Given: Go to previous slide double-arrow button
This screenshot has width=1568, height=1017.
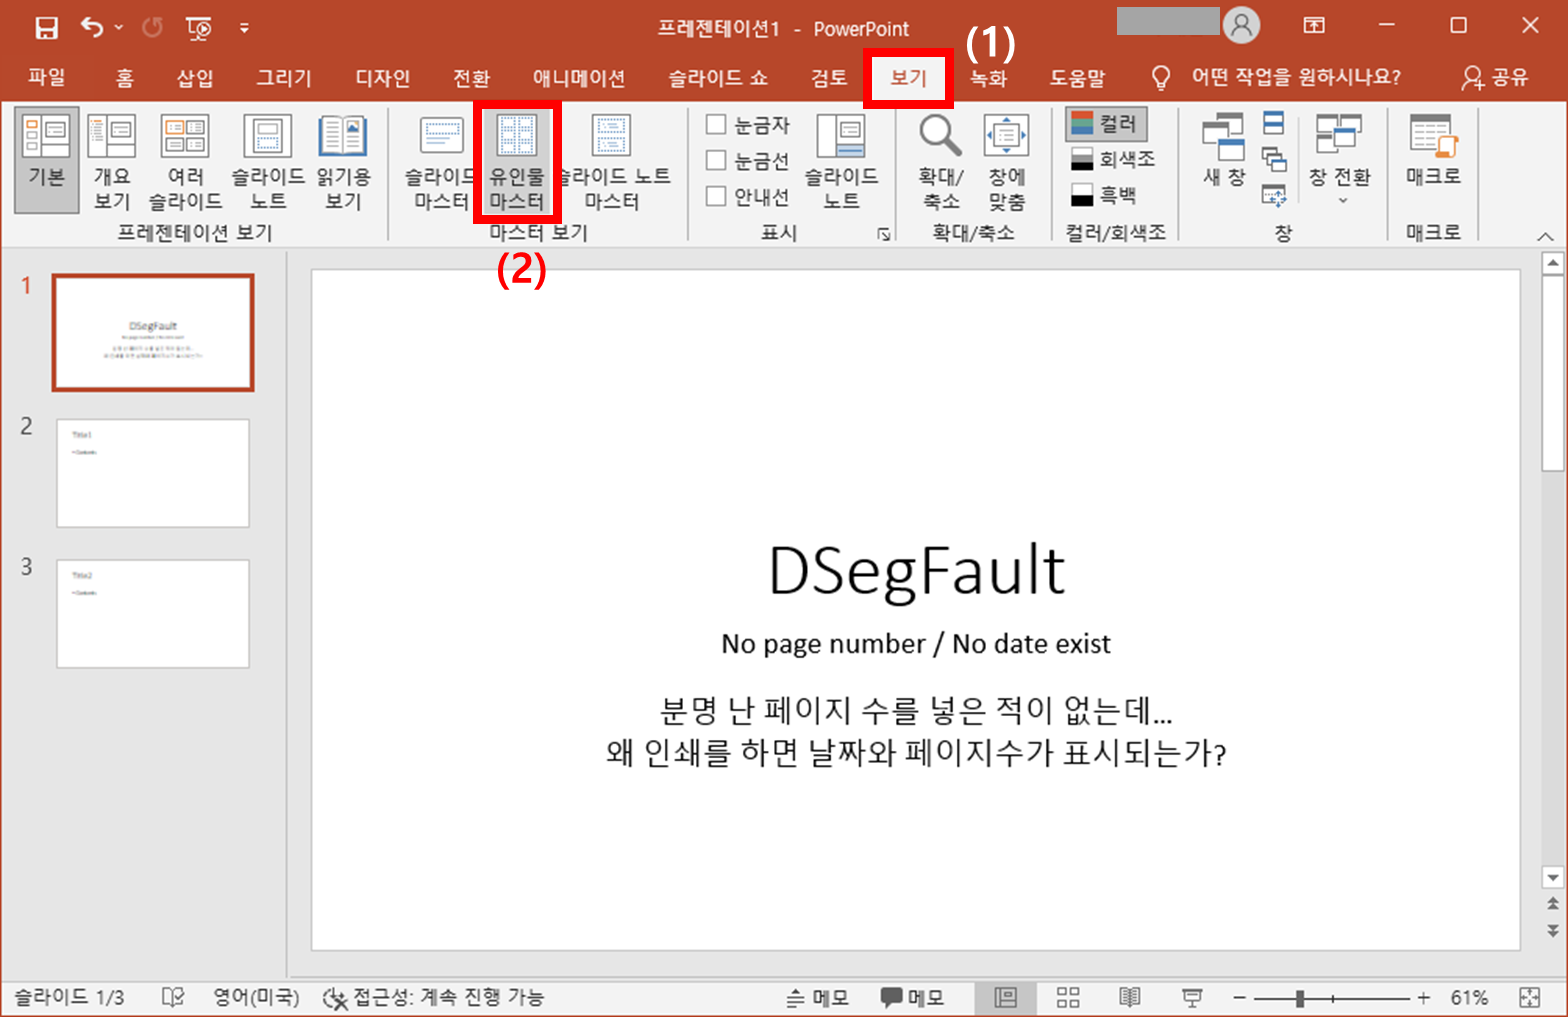Looking at the screenshot, I should click(1552, 903).
